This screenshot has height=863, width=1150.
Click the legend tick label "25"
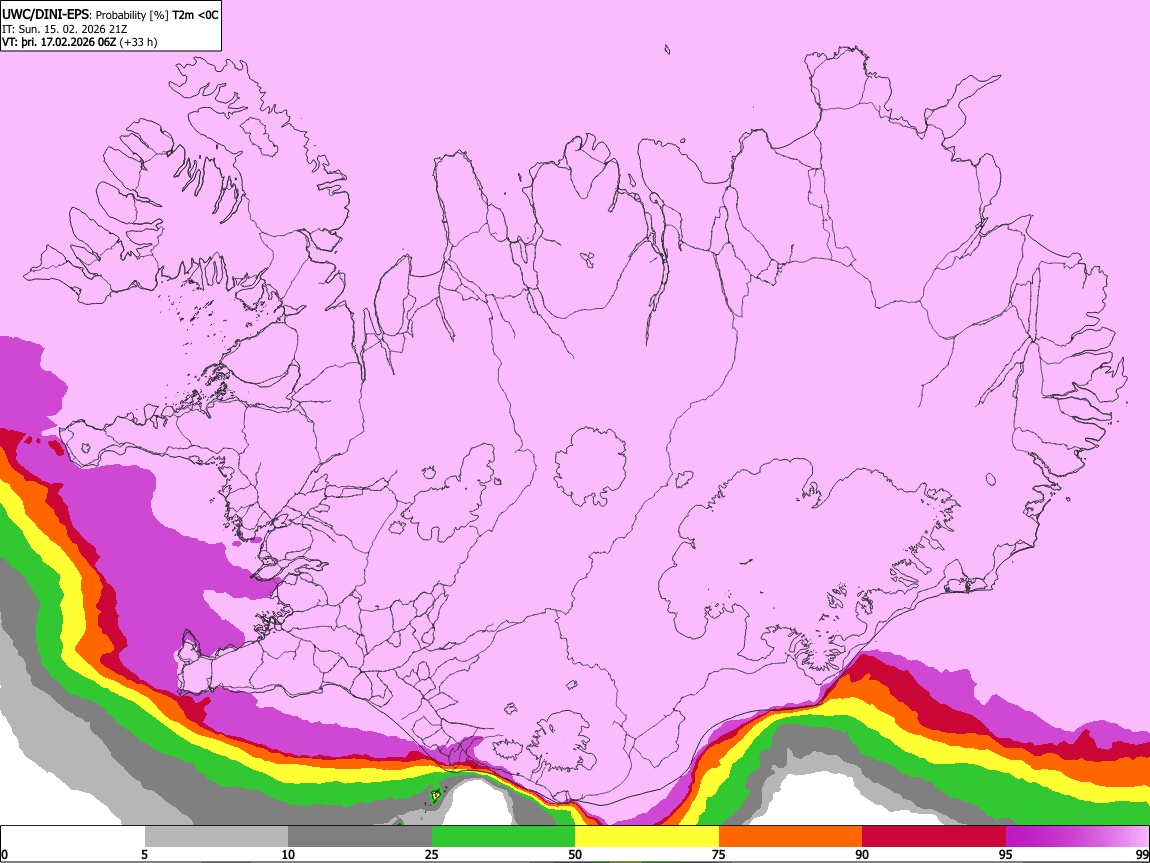[432, 855]
